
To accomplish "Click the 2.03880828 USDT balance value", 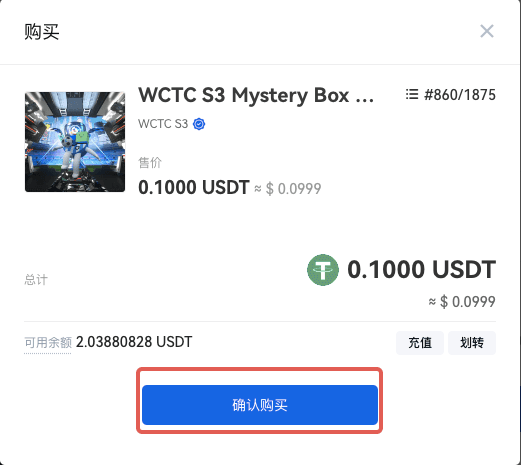I will (x=134, y=342).
